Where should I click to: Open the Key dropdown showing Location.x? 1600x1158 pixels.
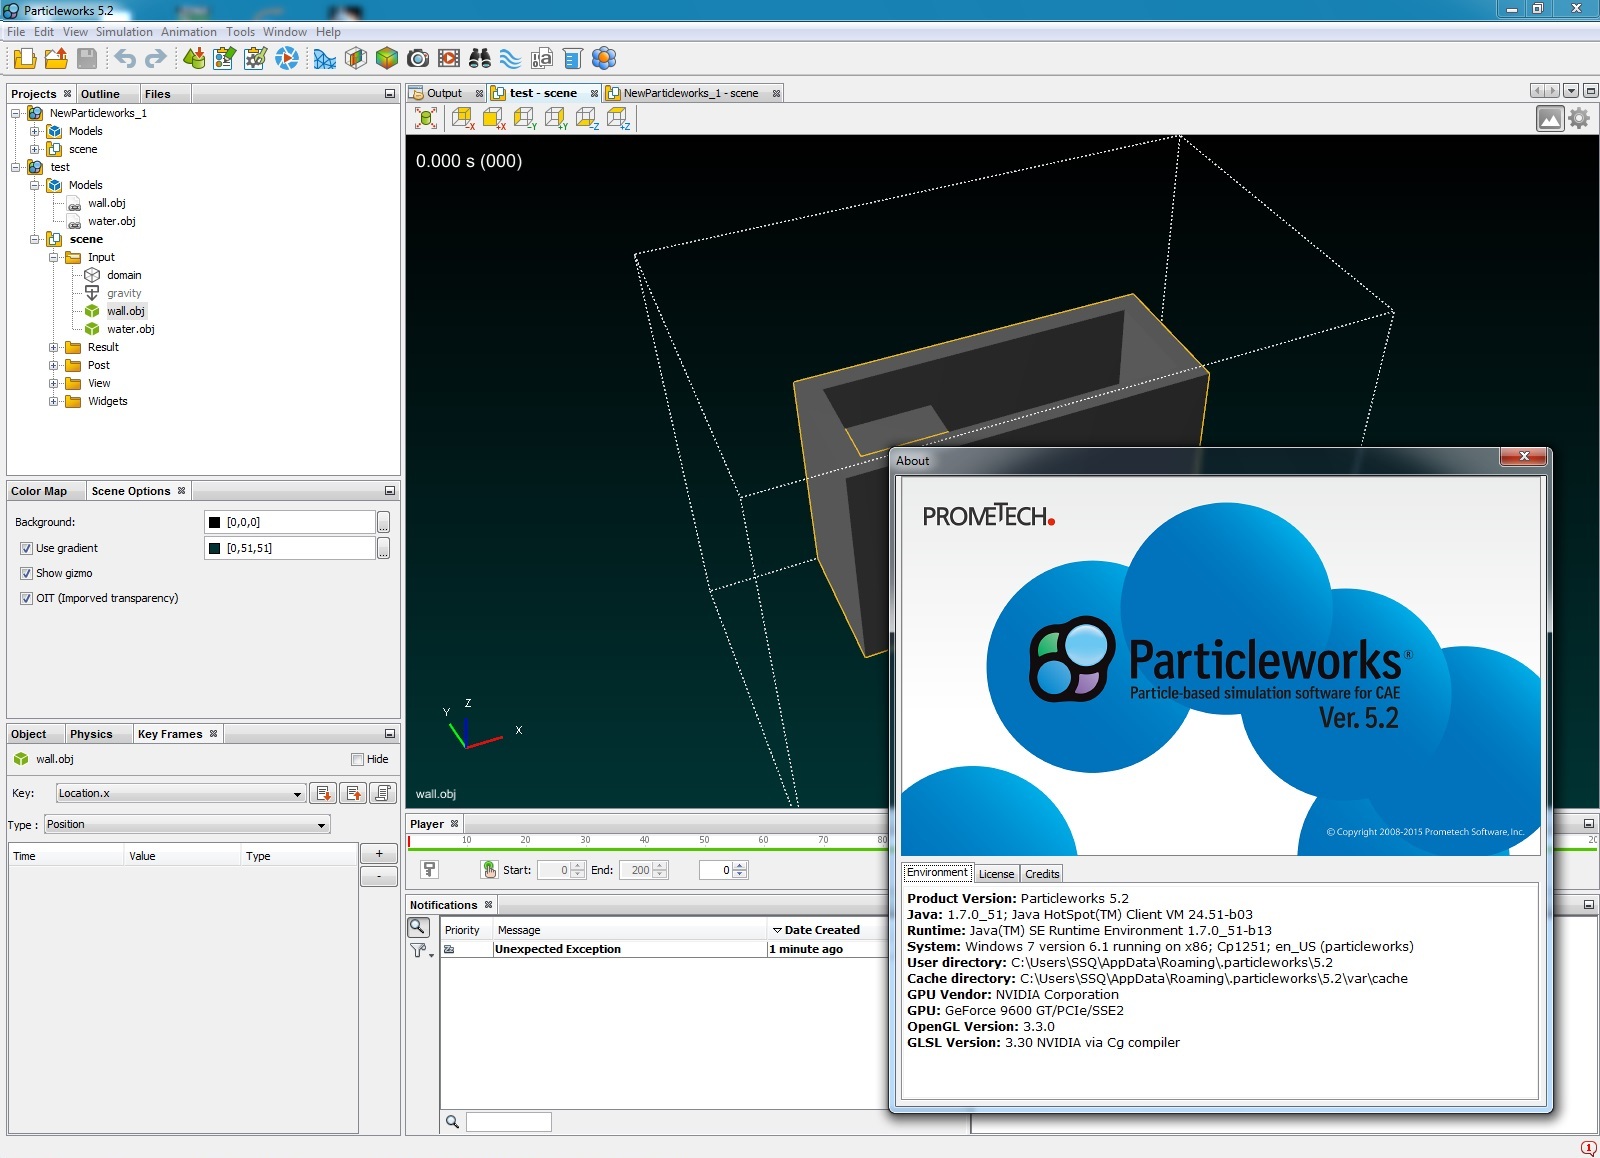(x=180, y=793)
